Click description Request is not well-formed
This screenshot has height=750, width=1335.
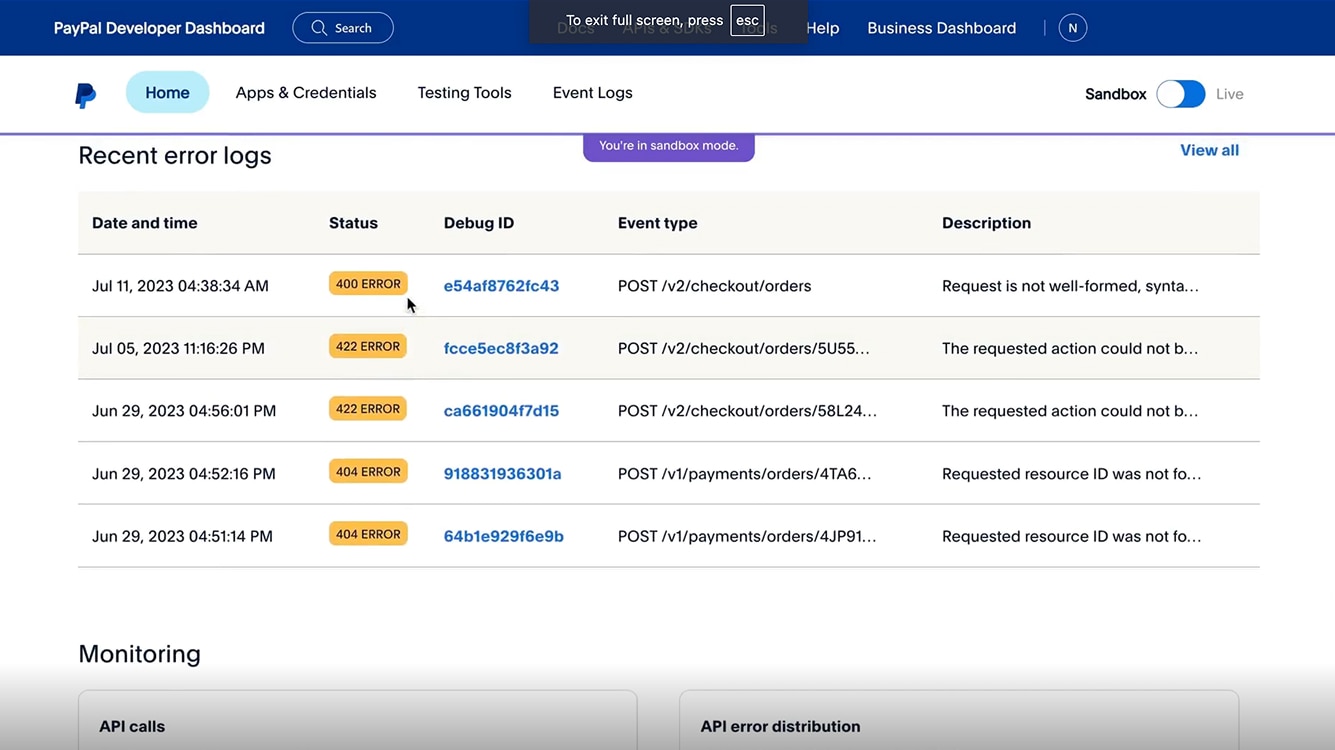pyautogui.click(x=1070, y=286)
